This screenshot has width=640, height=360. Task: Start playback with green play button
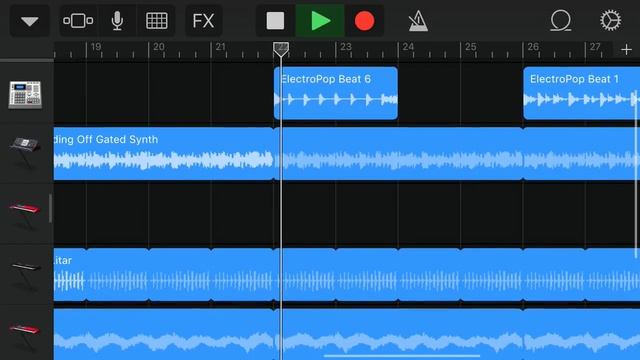320,21
